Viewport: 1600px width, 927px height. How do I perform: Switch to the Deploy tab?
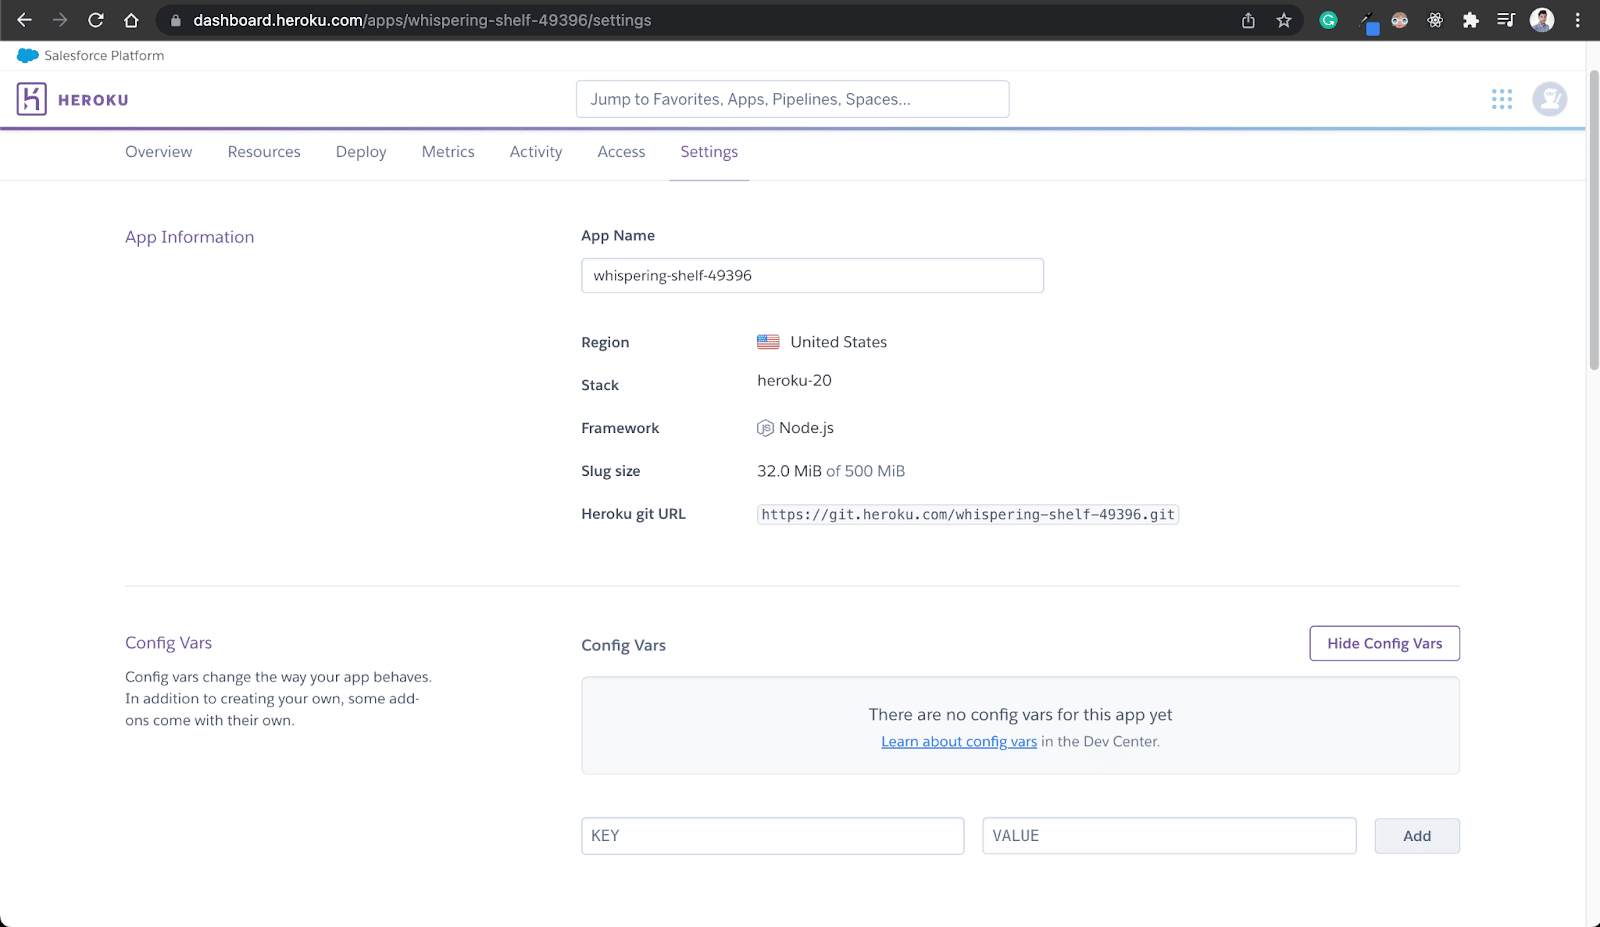pyautogui.click(x=361, y=152)
